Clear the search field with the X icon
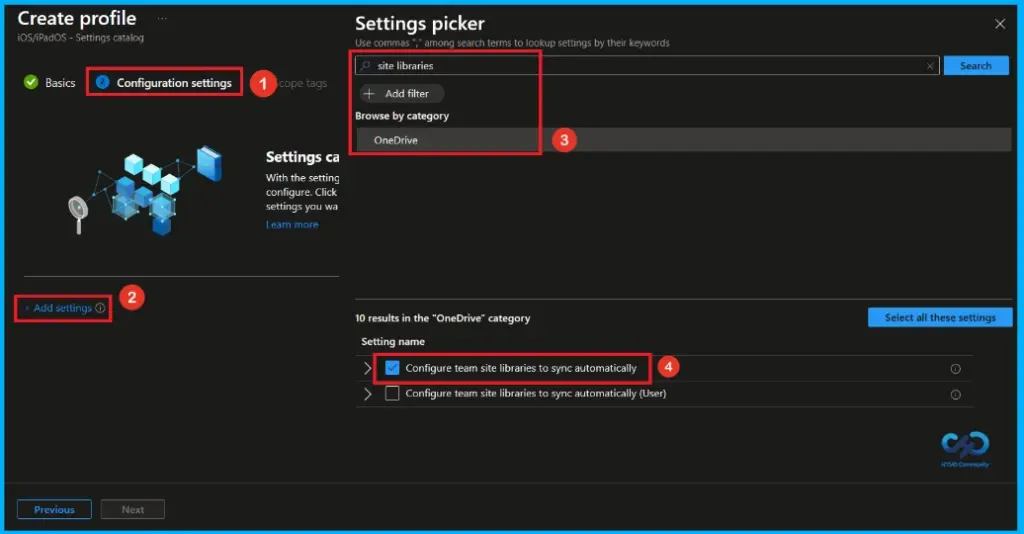 tap(930, 66)
